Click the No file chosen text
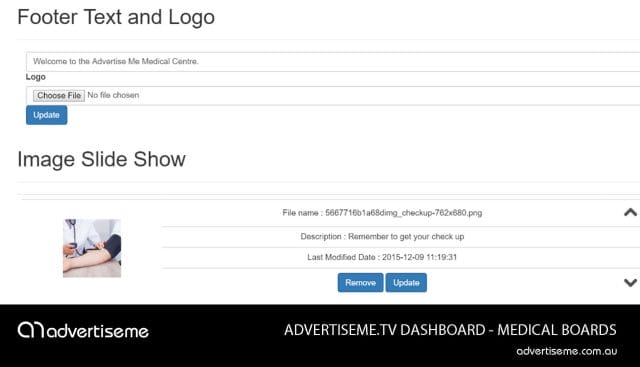The height and width of the screenshot is (367, 640). click(113, 95)
